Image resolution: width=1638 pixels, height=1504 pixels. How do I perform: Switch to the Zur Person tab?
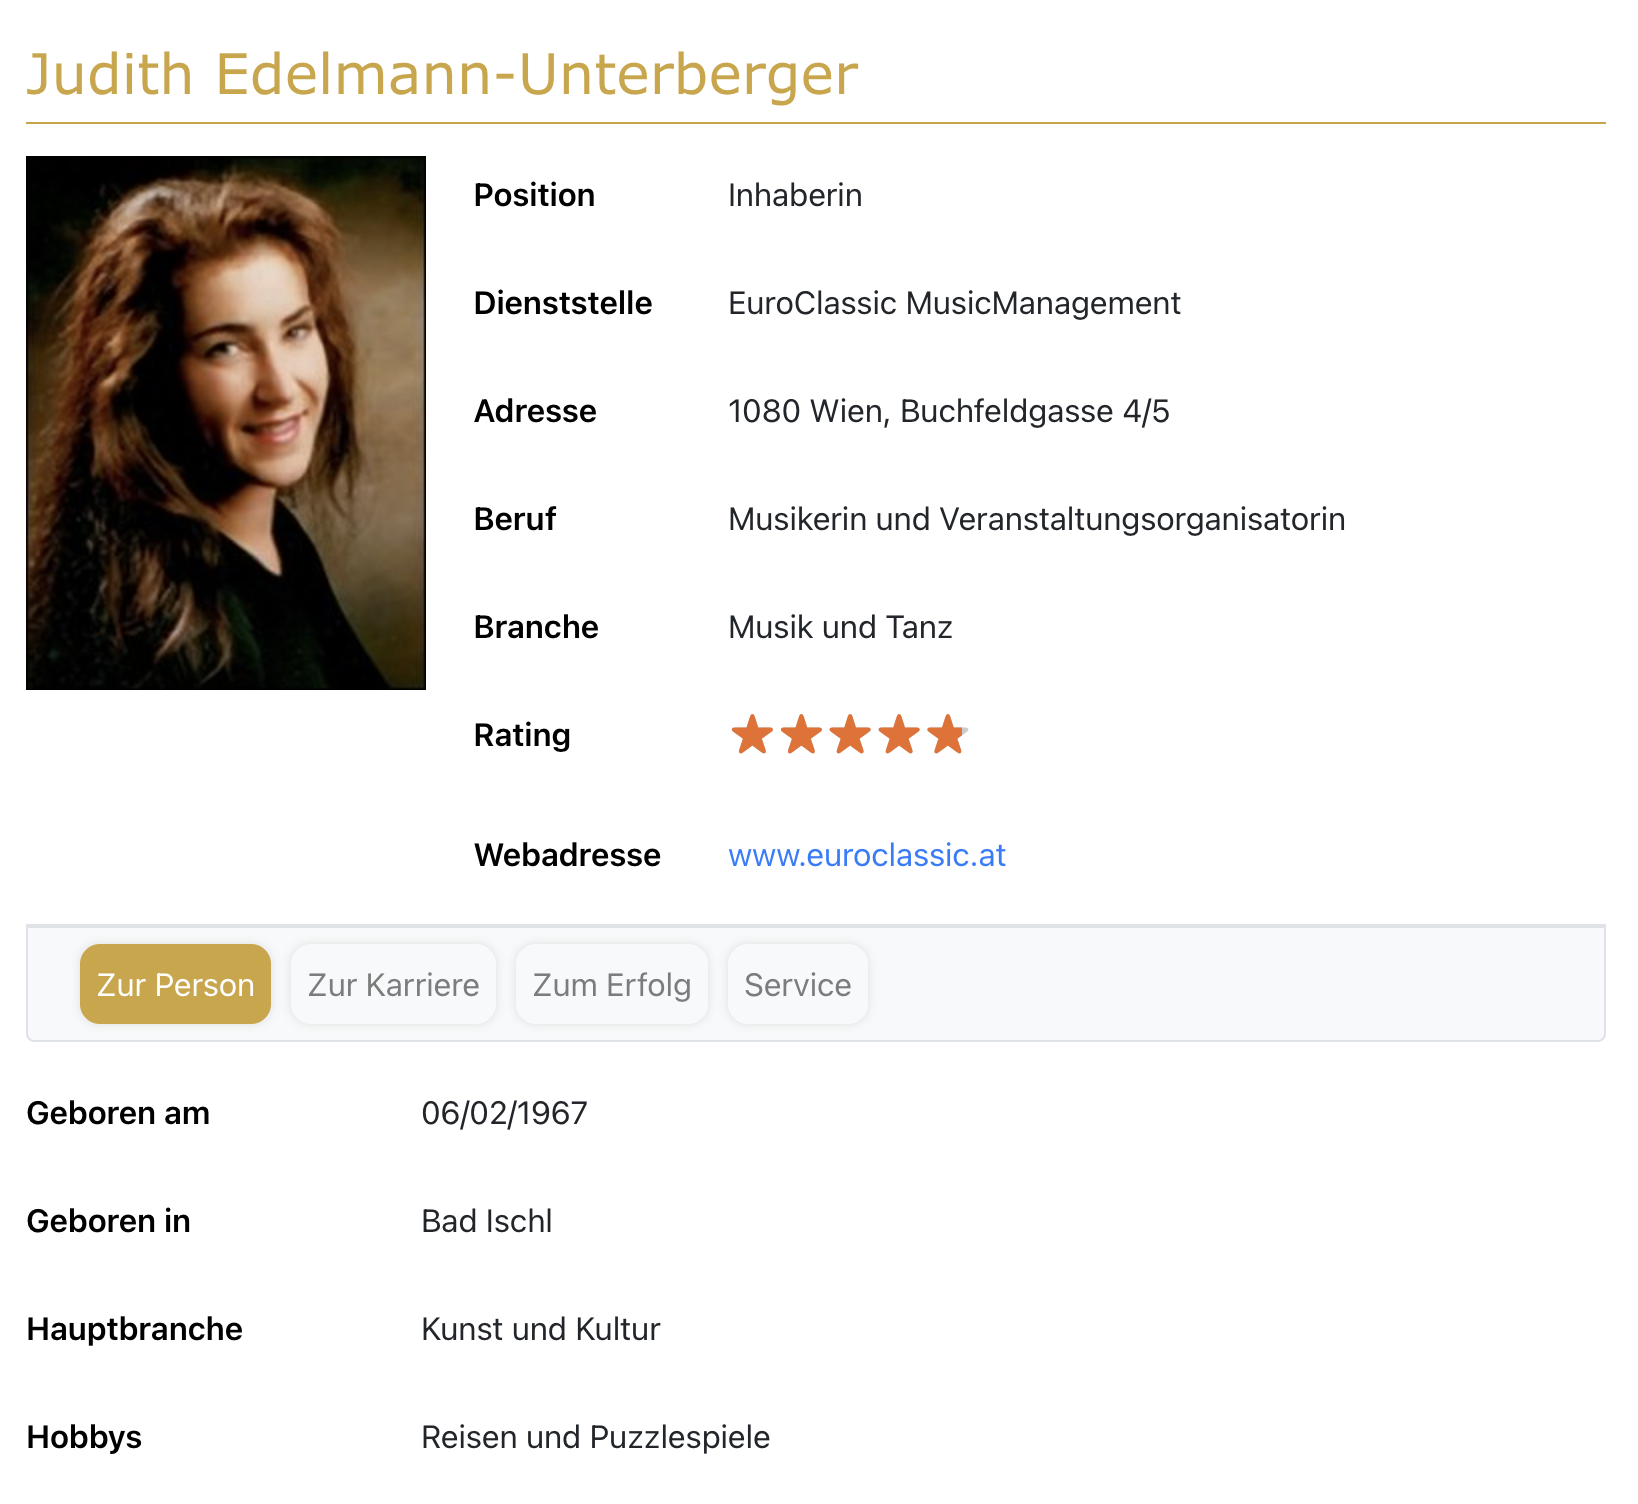(175, 984)
